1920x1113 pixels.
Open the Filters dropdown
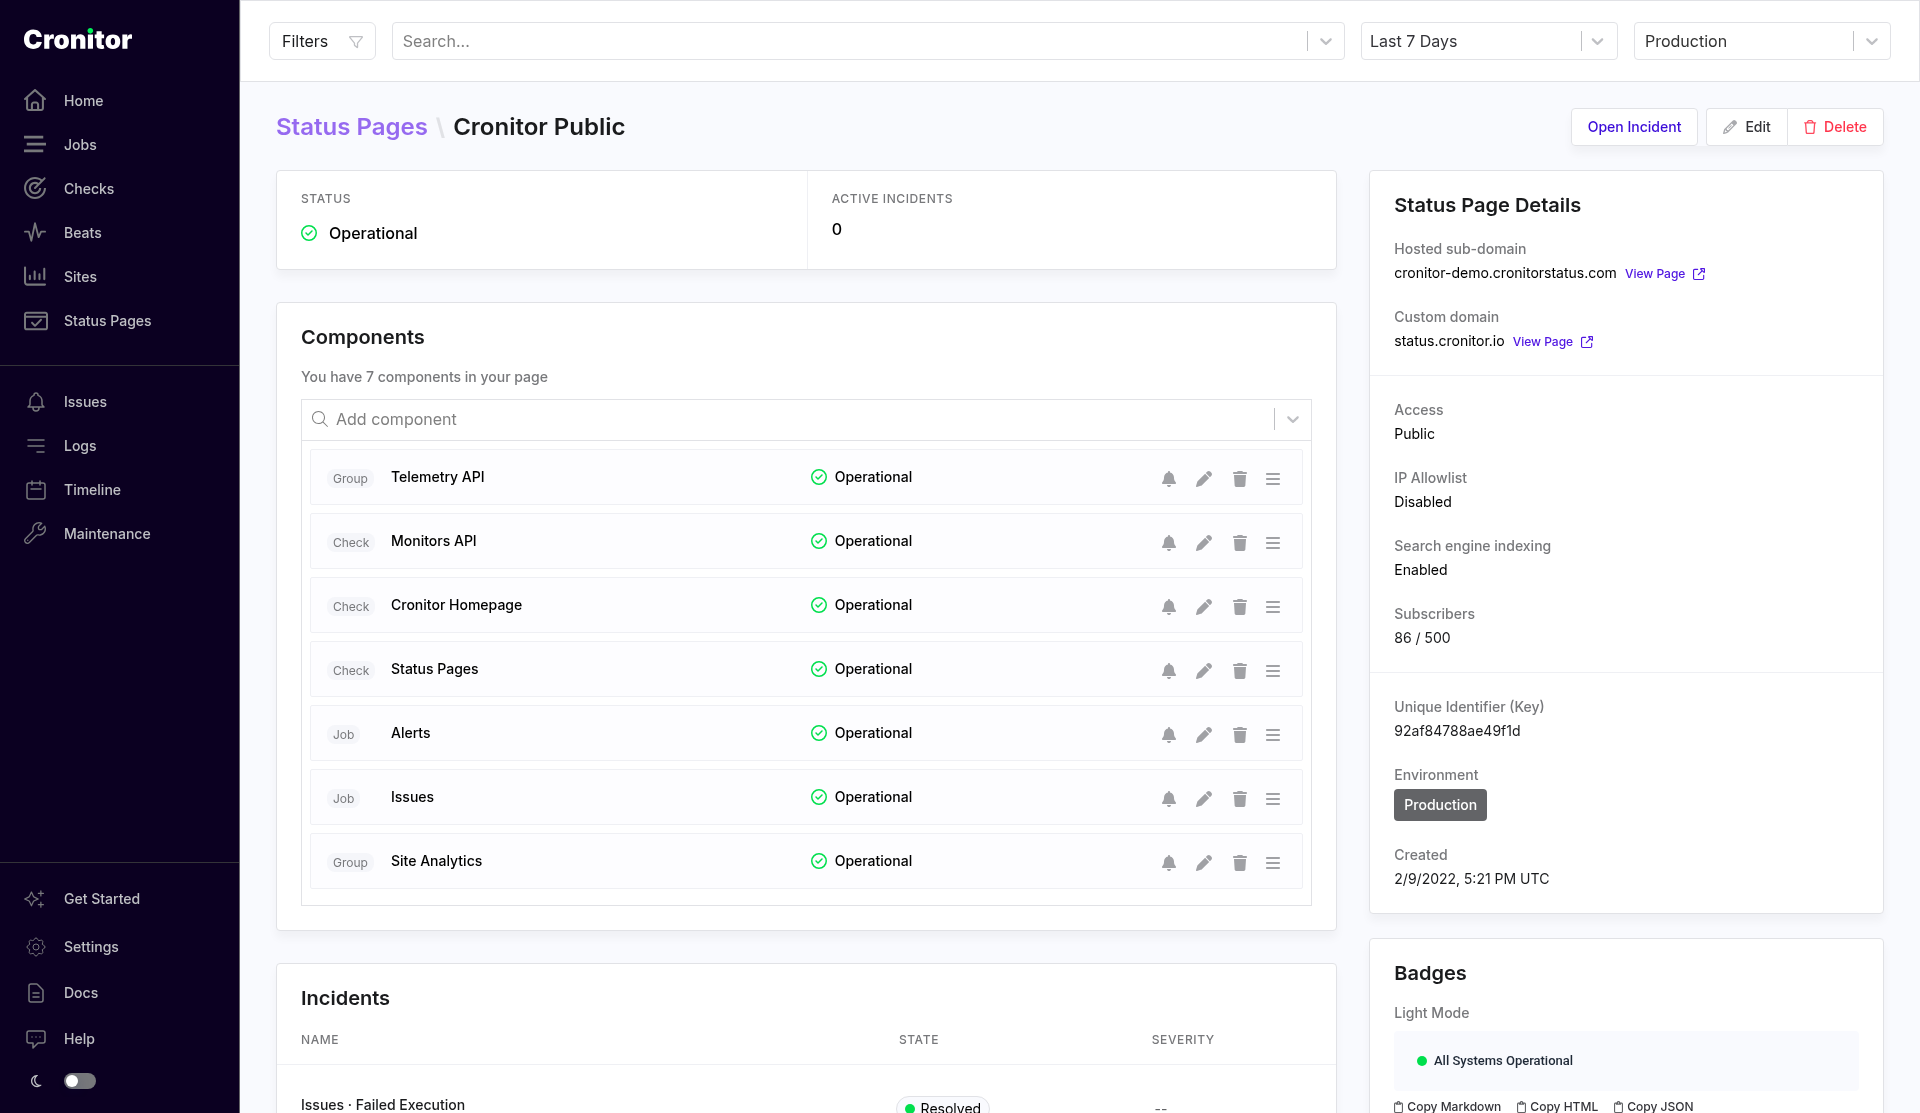point(322,41)
